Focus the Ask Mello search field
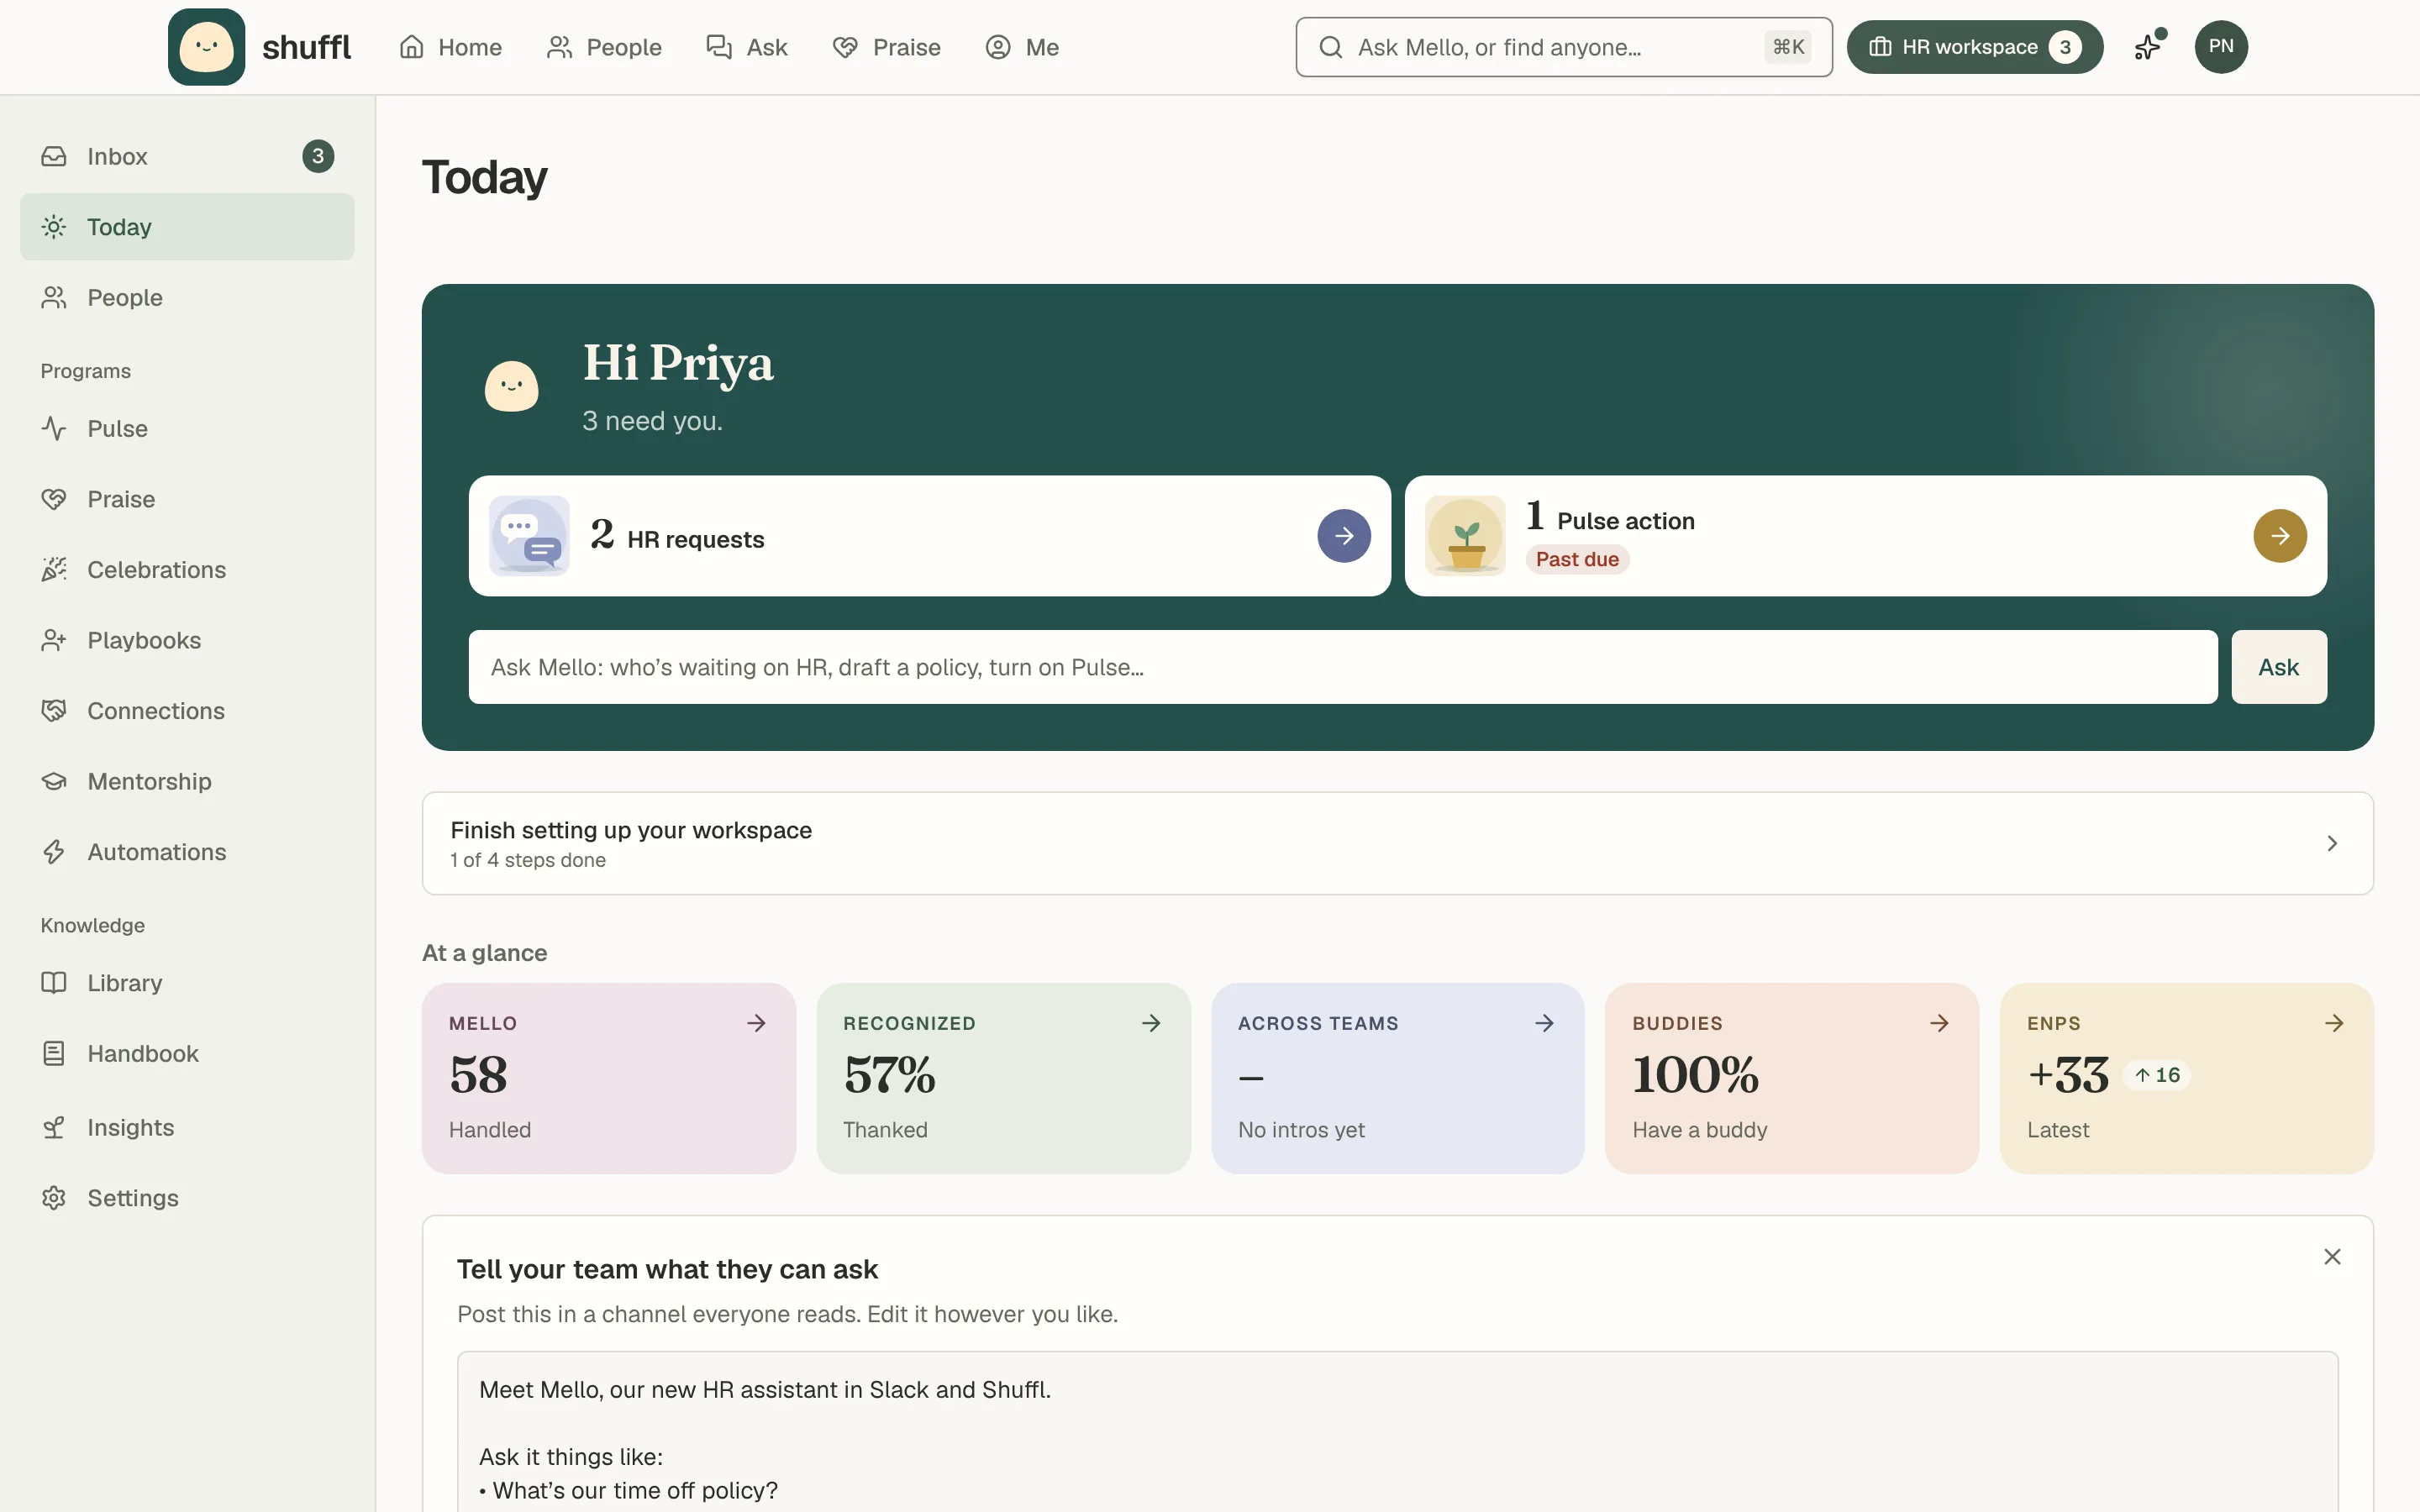 [x=1563, y=47]
